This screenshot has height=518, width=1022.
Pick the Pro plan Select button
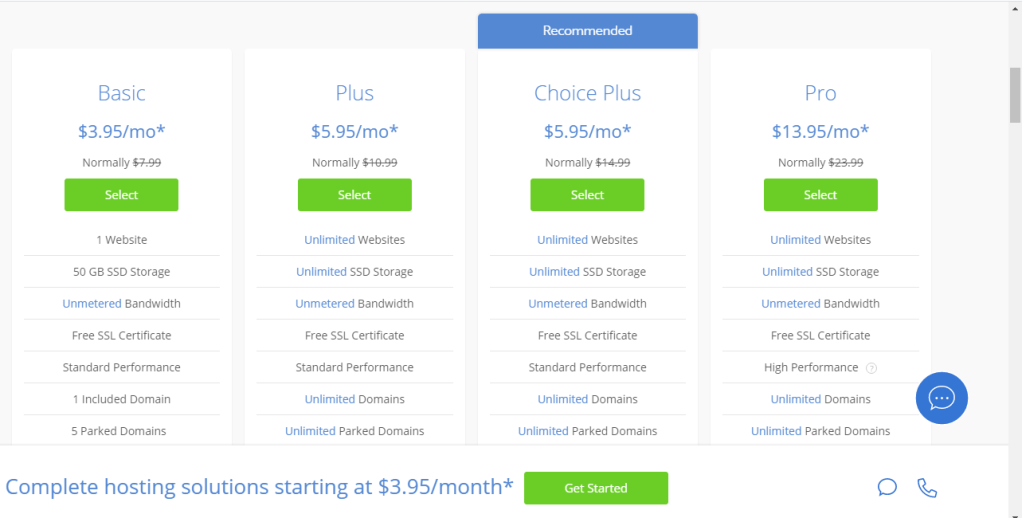[820, 195]
